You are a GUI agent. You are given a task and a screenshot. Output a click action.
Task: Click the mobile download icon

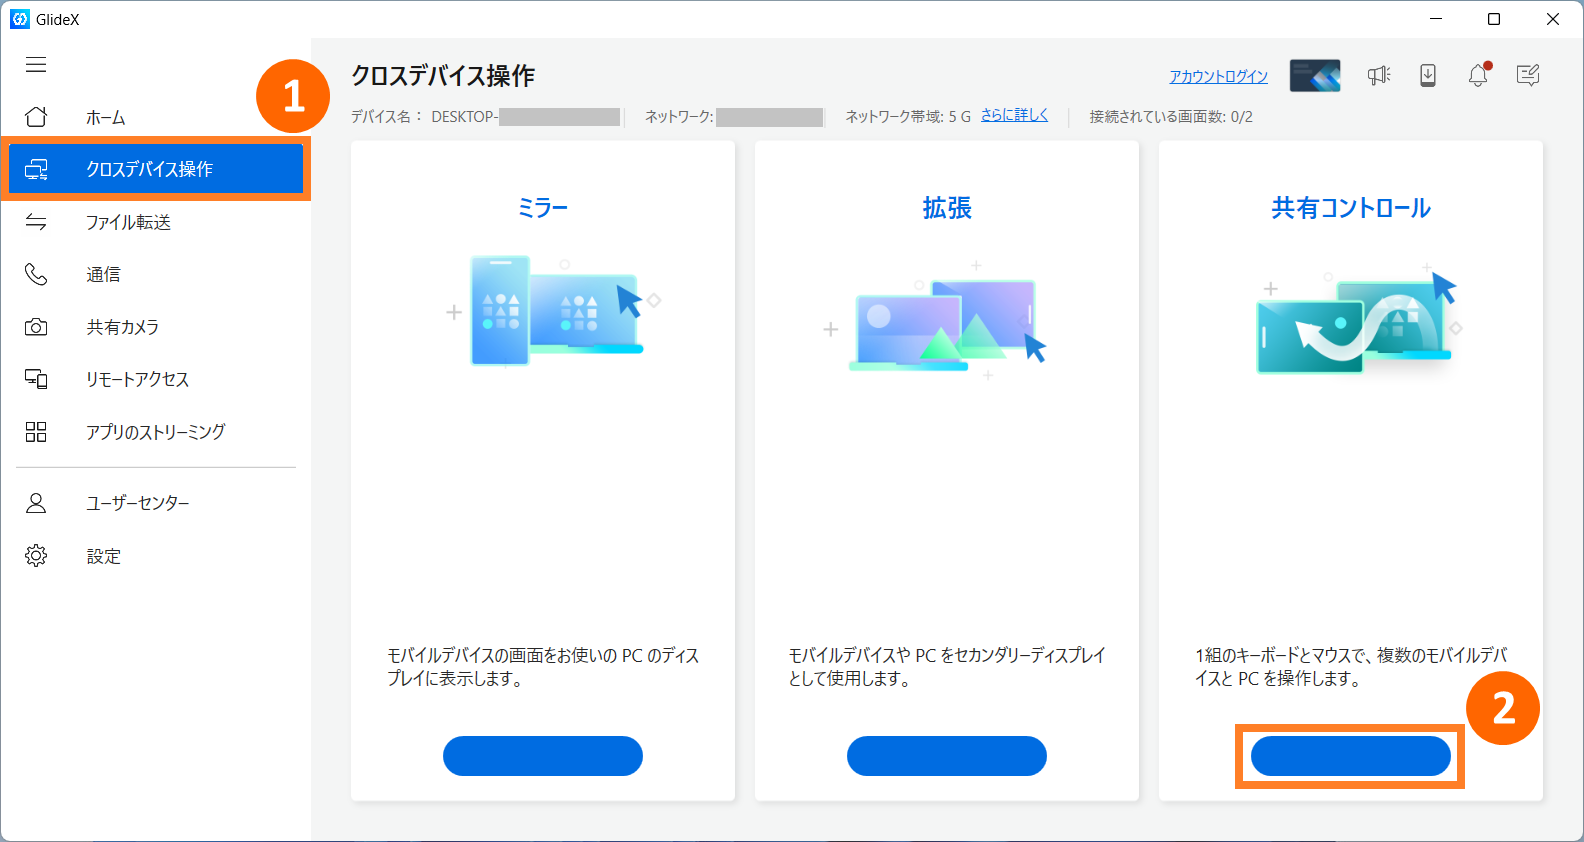pos(1428,75)
